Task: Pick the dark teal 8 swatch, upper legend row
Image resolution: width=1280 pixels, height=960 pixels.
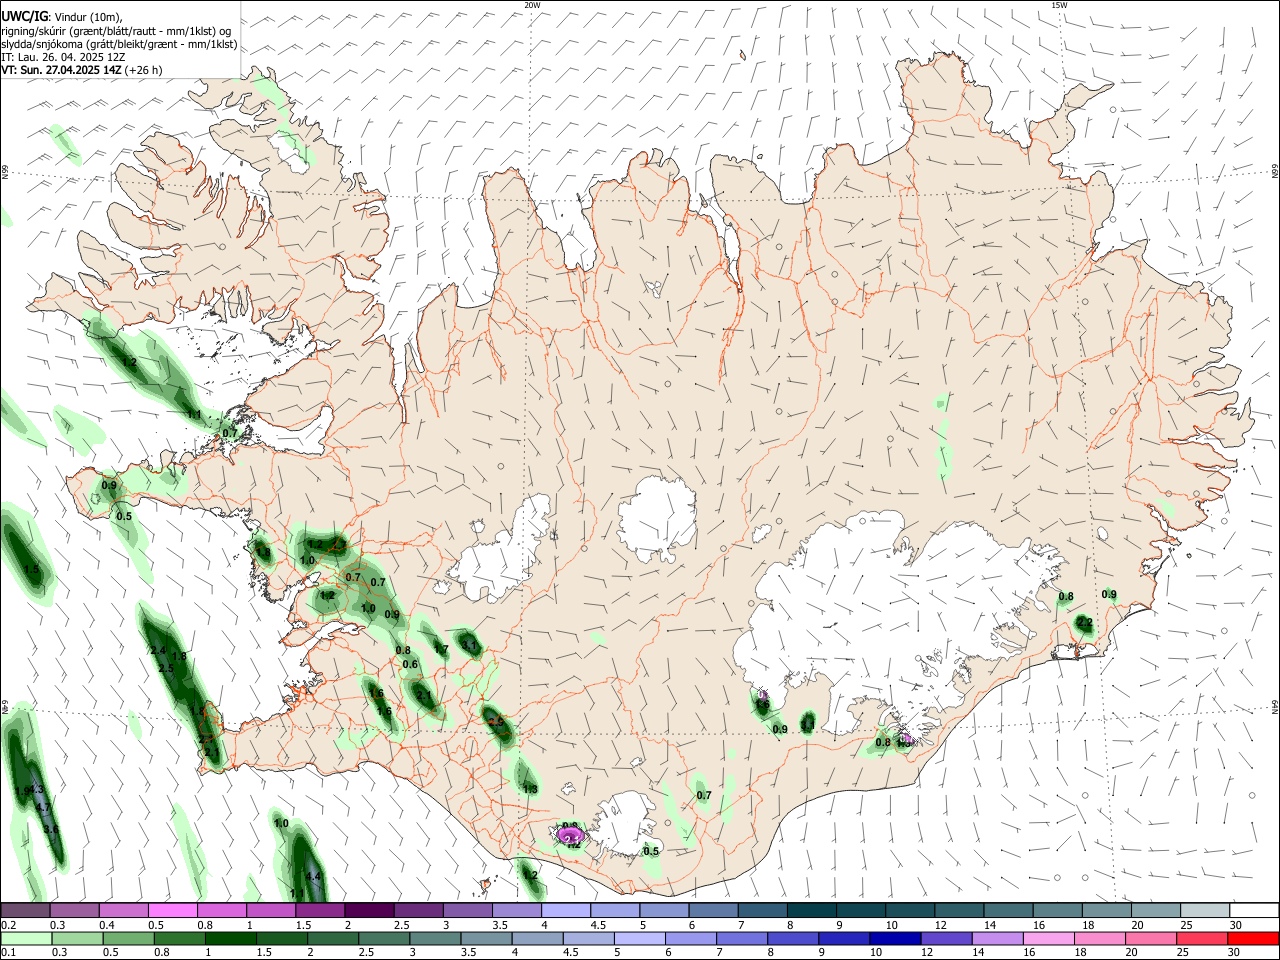Action: pyautogui.click(x=812, y=911)
